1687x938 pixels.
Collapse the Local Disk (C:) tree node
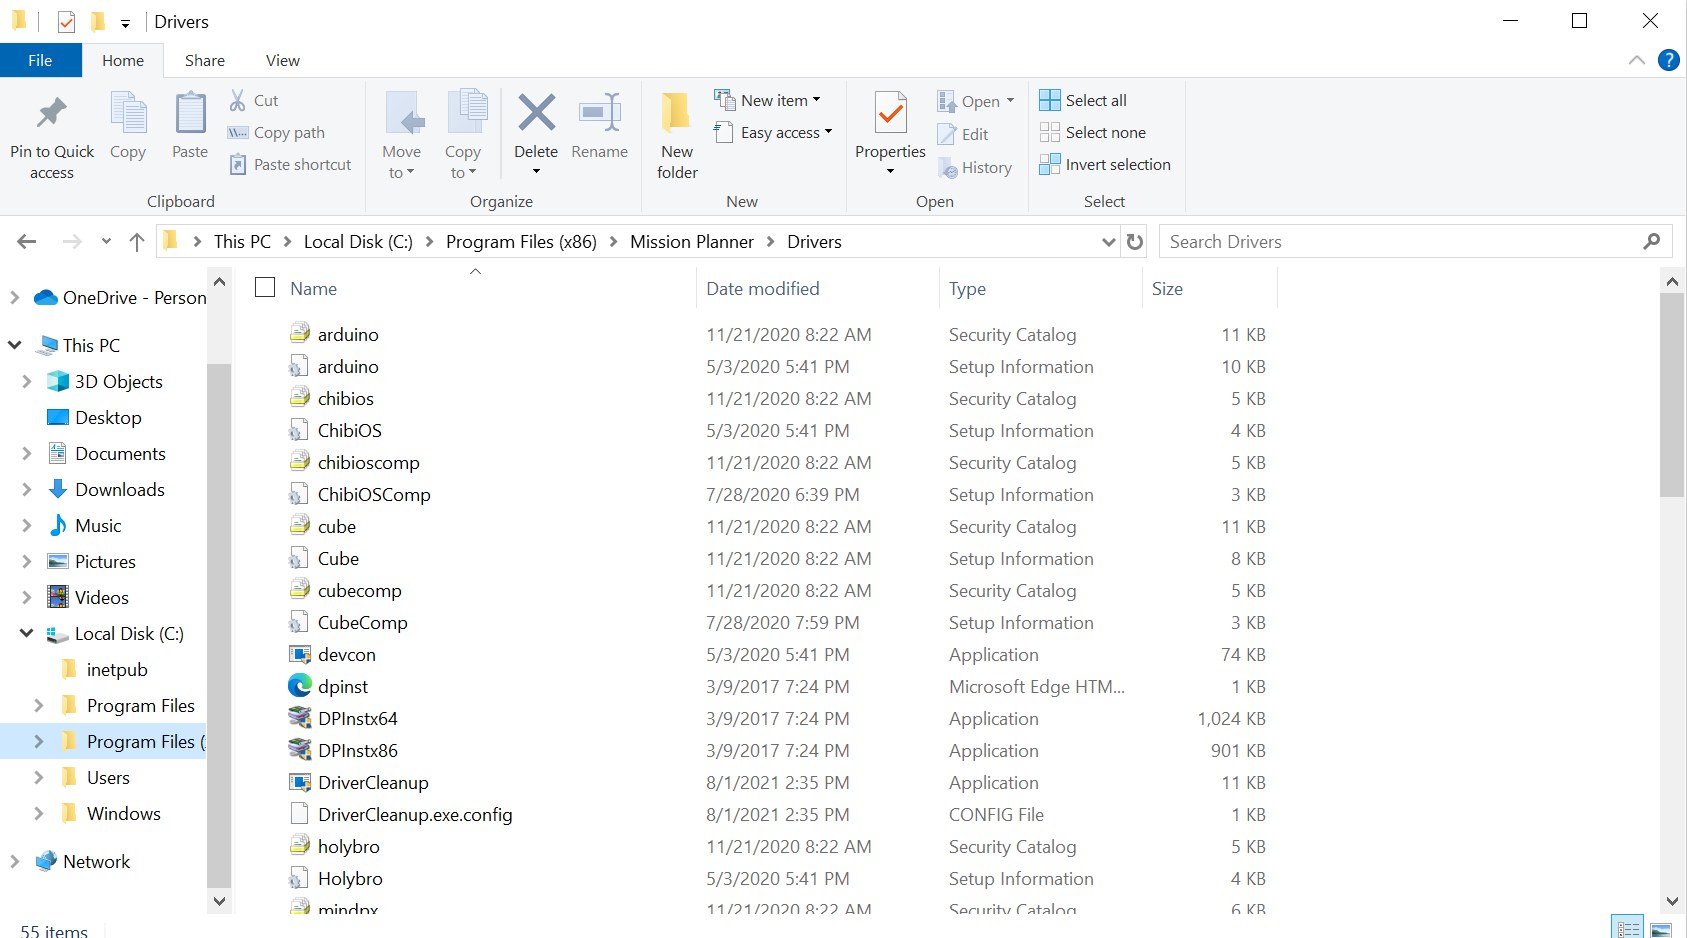click(27, 633)
